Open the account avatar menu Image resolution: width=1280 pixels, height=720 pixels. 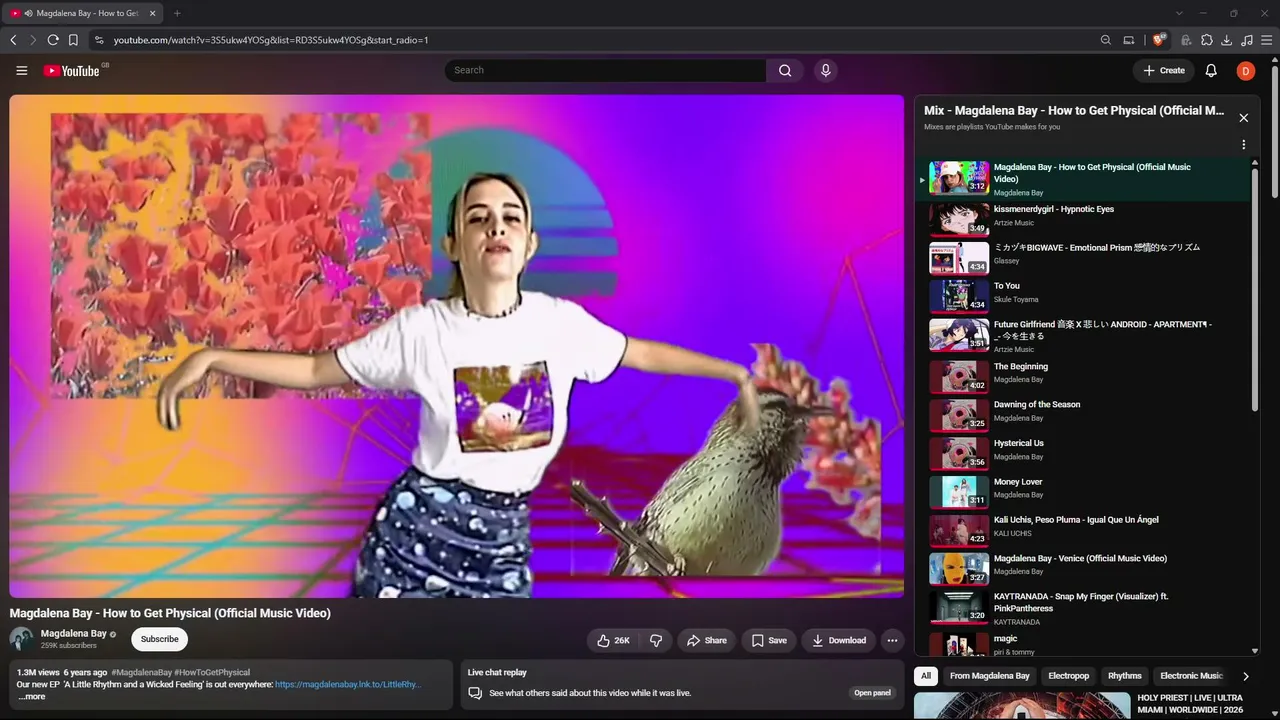click(x=1245, y=71)
